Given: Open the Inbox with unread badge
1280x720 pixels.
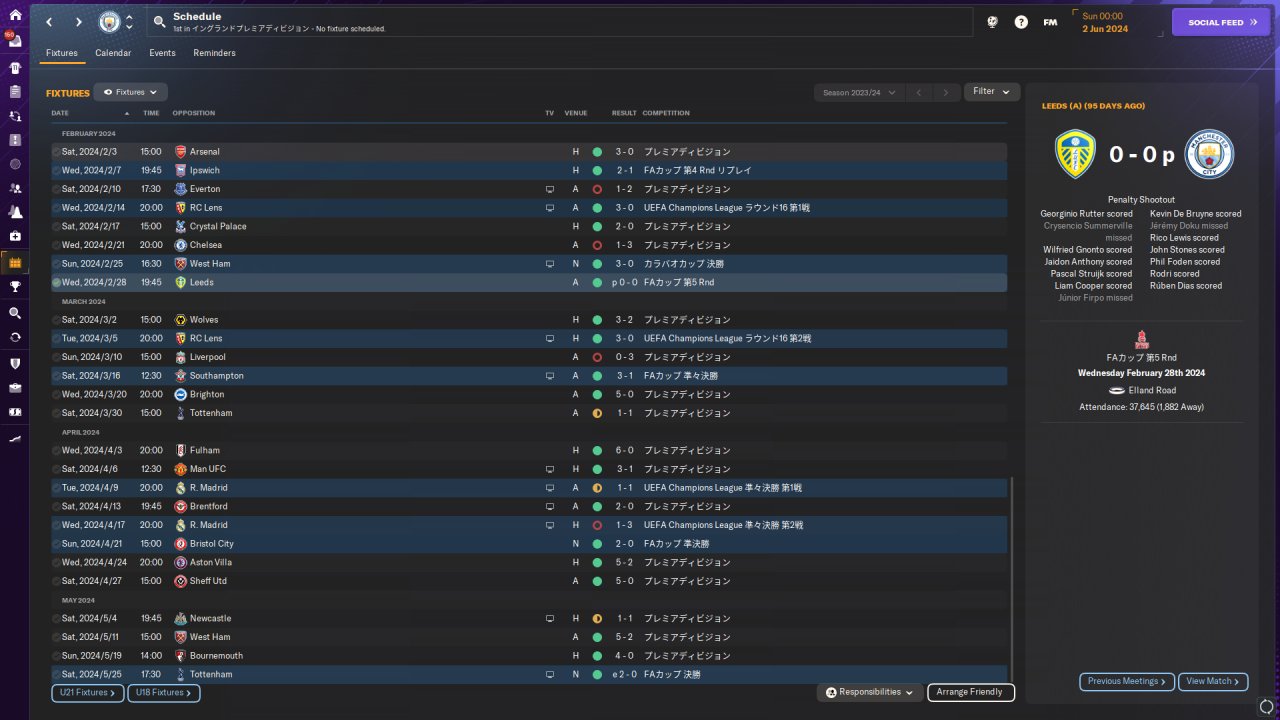Looking at the screenshot, I should coord(15,42).
